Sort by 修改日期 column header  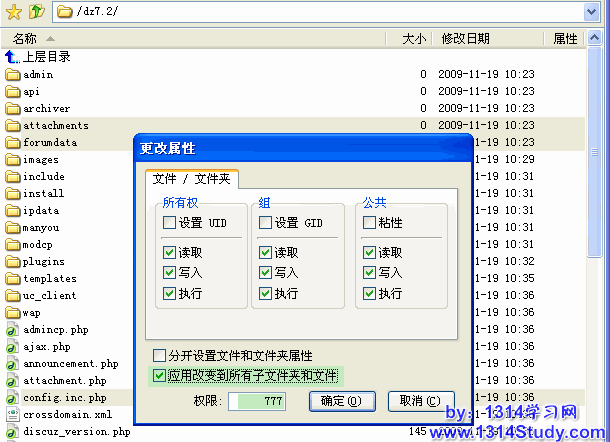click(465, 39)
